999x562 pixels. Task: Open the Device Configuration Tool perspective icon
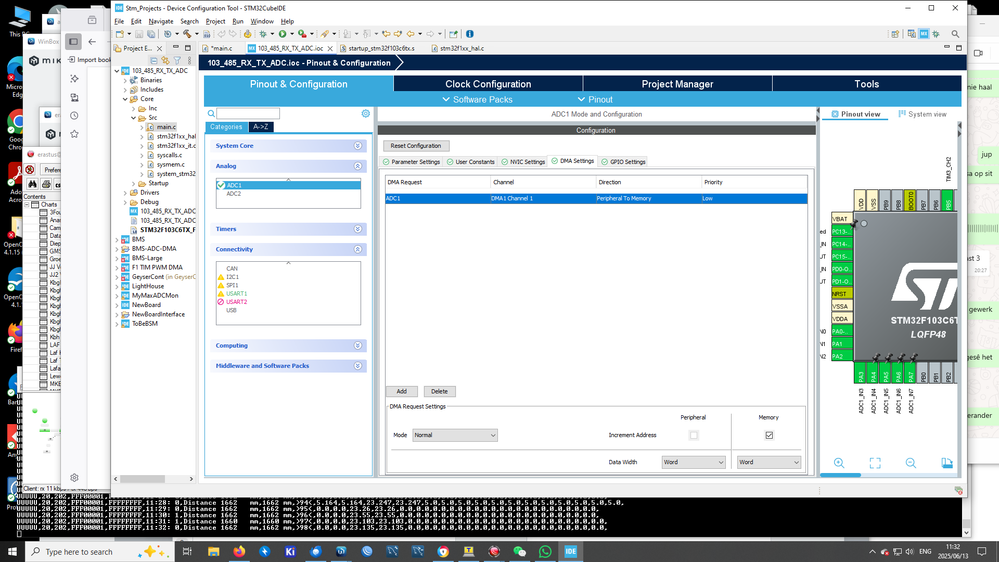tap(924, 34)
